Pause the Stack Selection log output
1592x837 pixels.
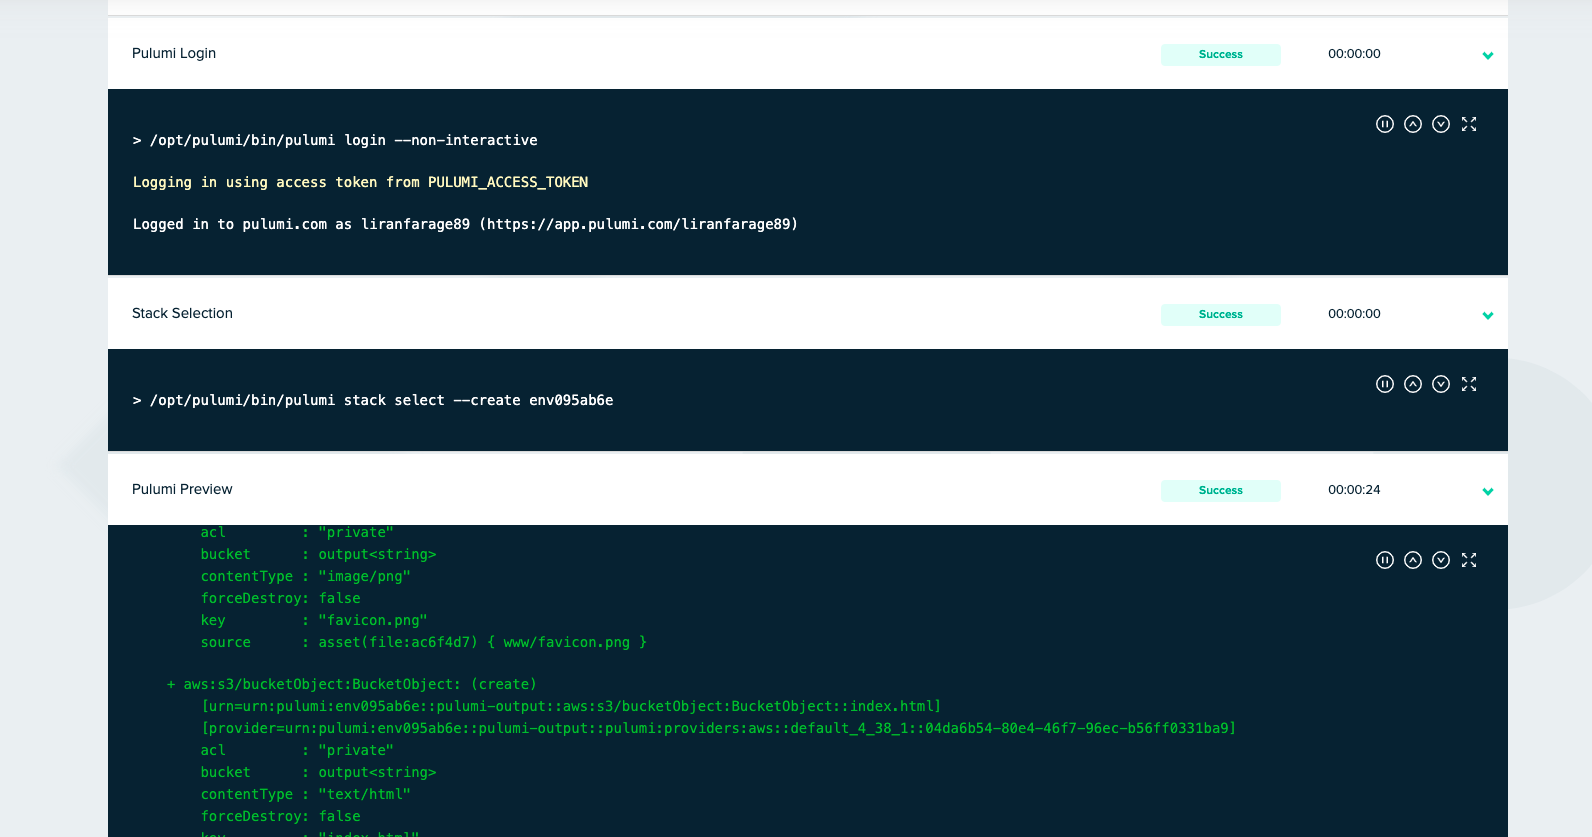tap(1385, 384)
